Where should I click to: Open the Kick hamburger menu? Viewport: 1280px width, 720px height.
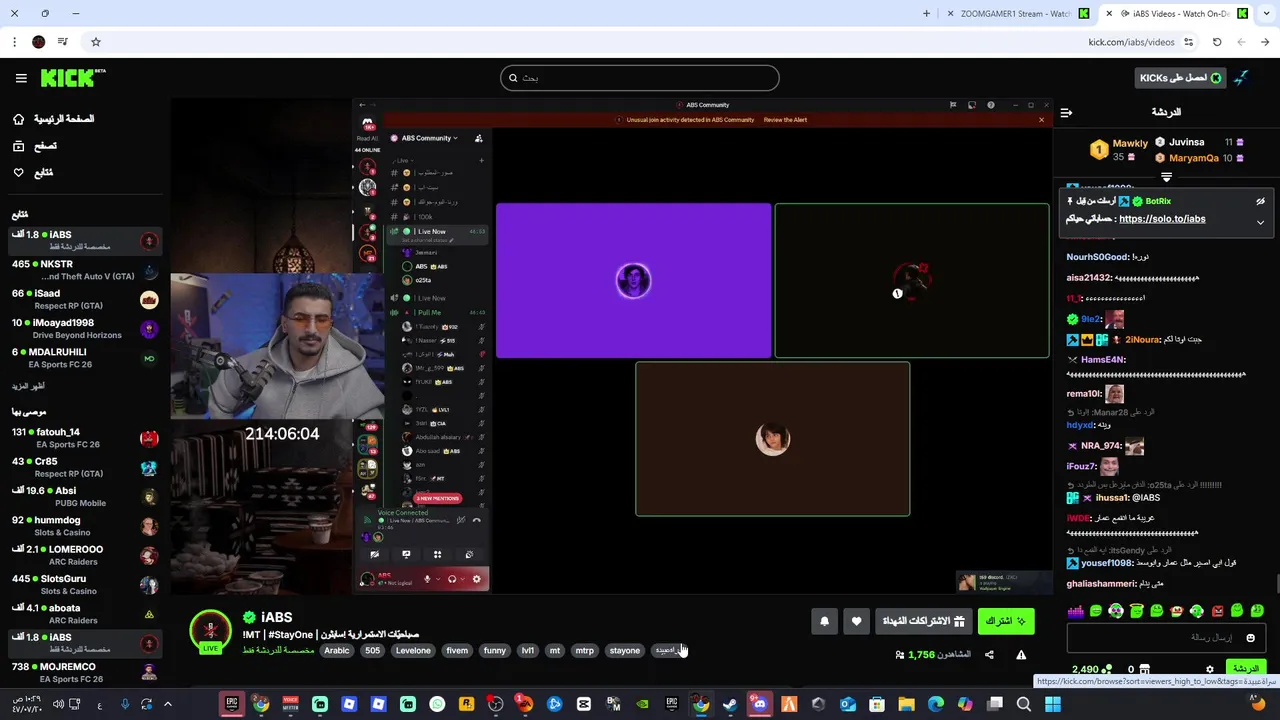tap(21, 78)
